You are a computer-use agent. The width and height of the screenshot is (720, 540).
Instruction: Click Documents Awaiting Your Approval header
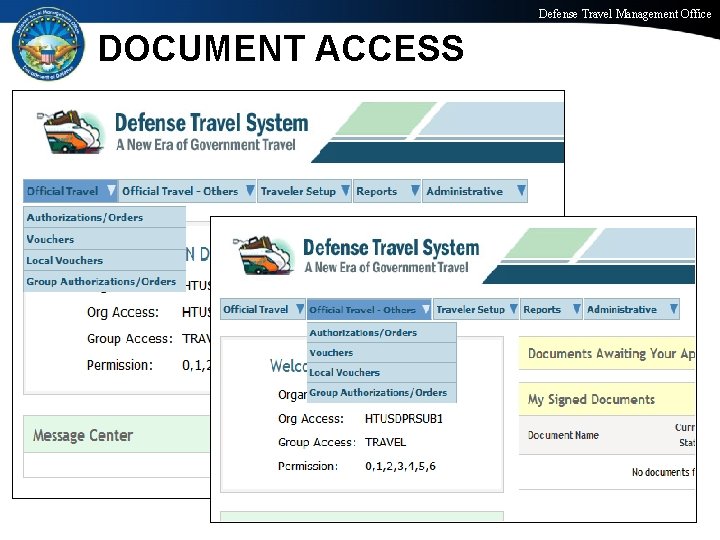[x=607, y=353]
